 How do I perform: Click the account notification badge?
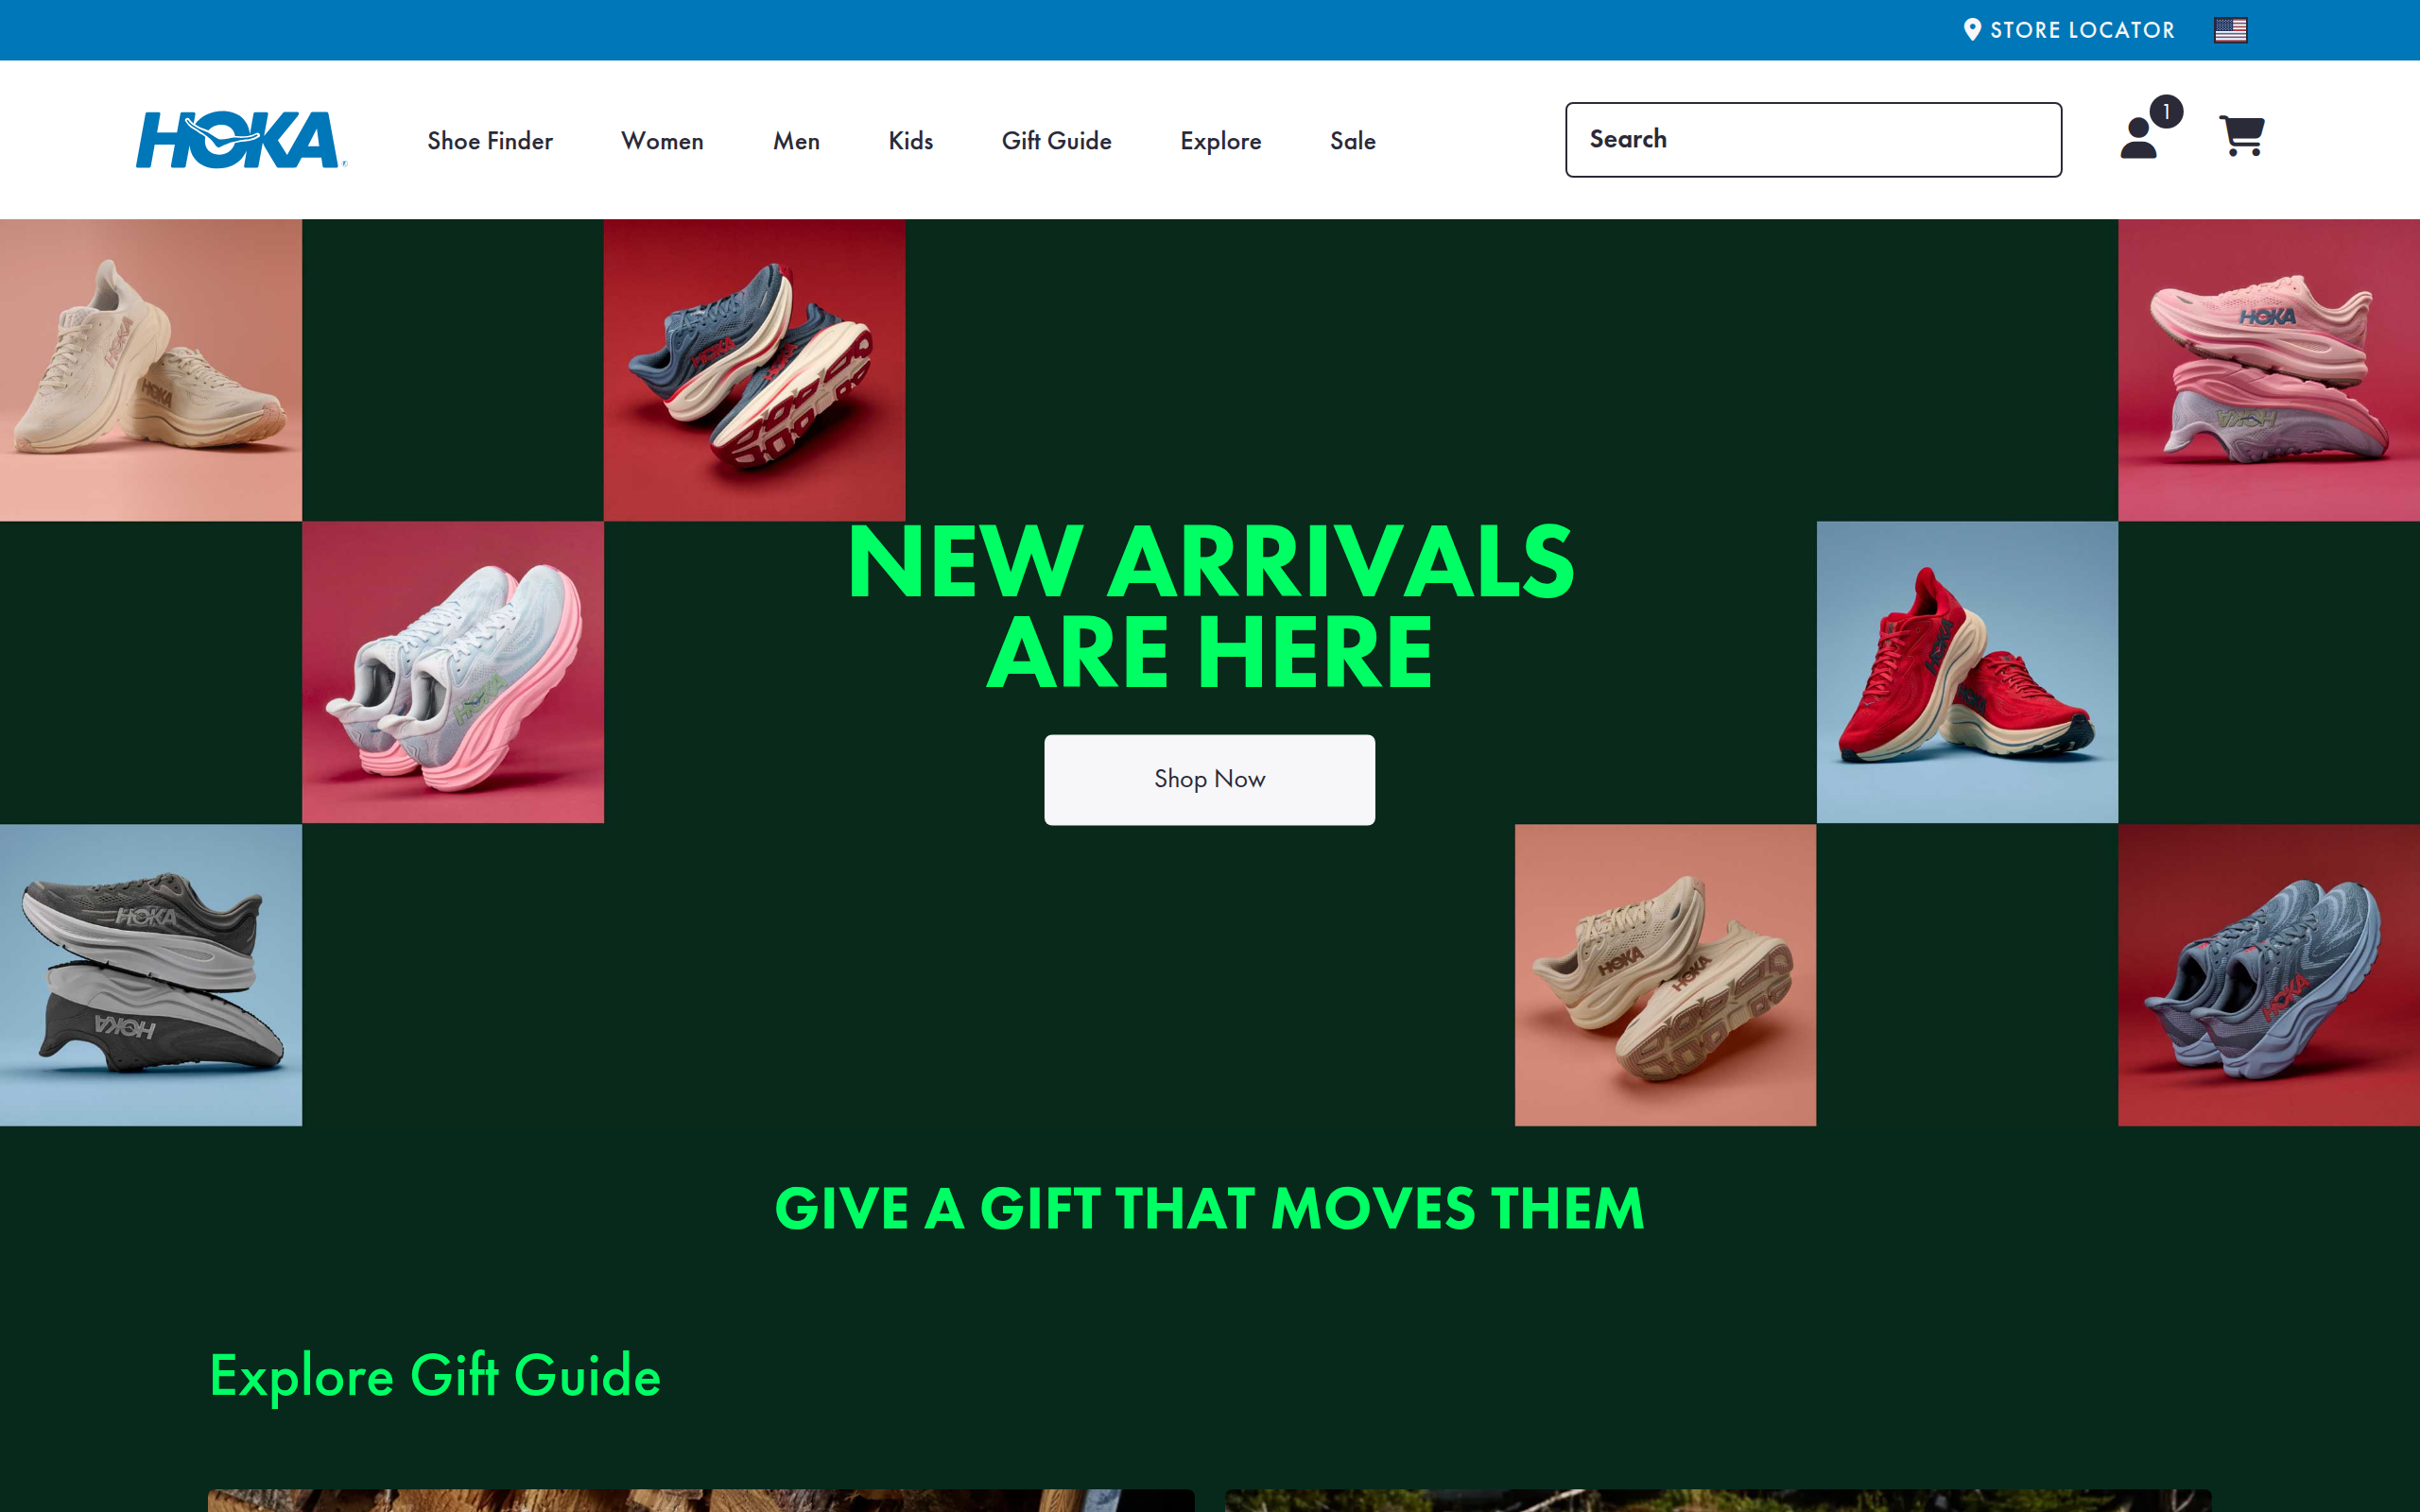click(2166, 111)
